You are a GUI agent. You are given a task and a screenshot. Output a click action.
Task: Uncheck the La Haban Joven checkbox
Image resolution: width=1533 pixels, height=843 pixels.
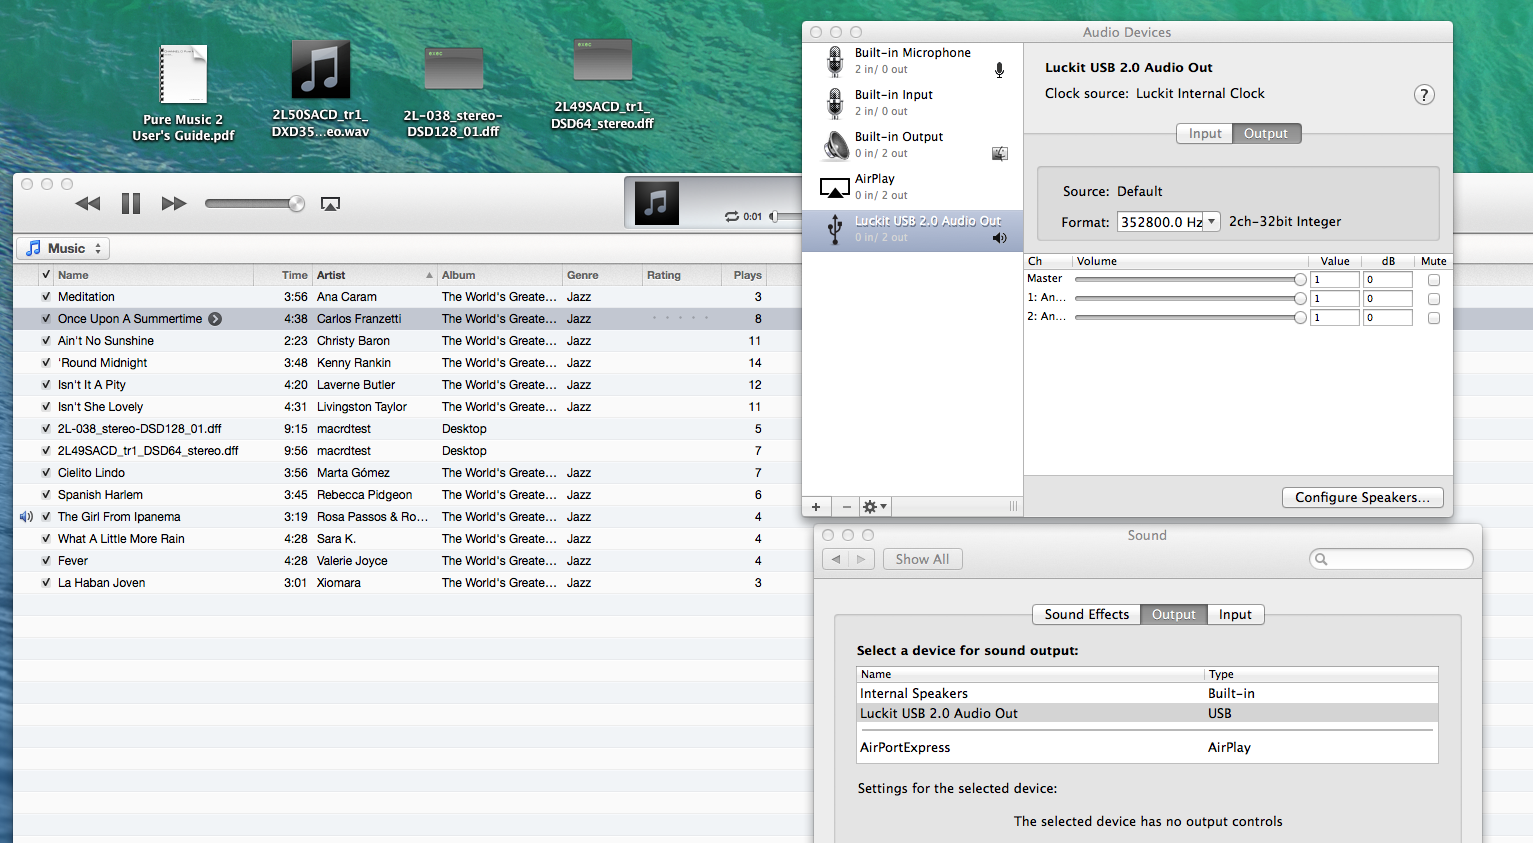(46, 583)
